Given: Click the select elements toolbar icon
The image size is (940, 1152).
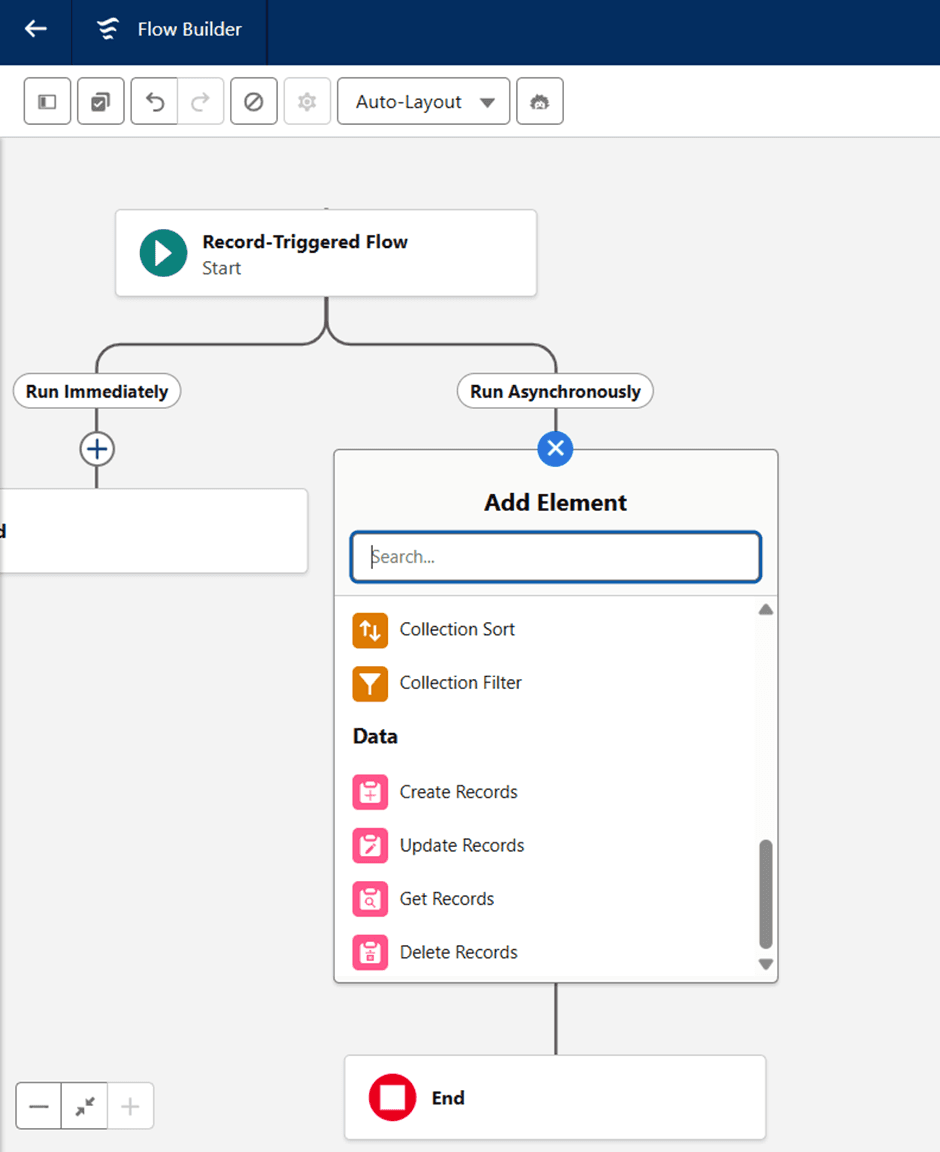Looking at the screenshot, I should click(x=101, y=101).
